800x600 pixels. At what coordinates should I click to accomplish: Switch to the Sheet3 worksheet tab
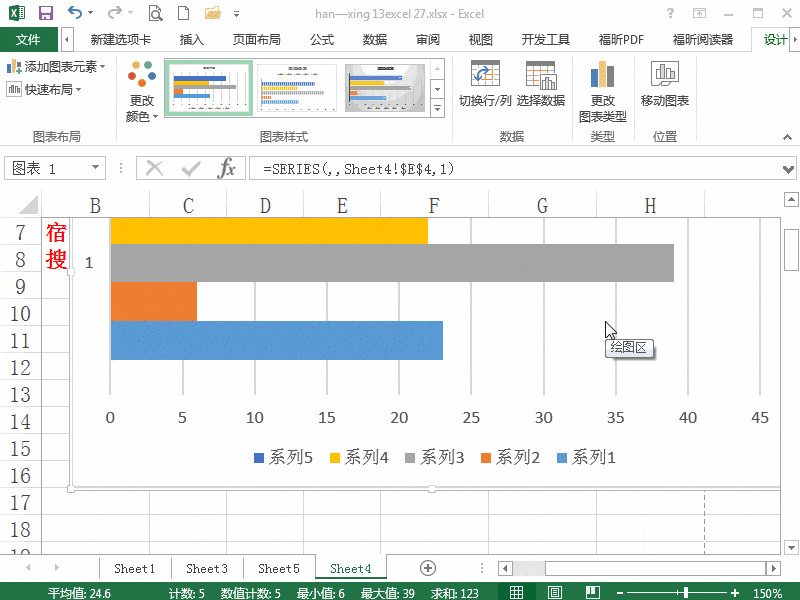point(206,567)
